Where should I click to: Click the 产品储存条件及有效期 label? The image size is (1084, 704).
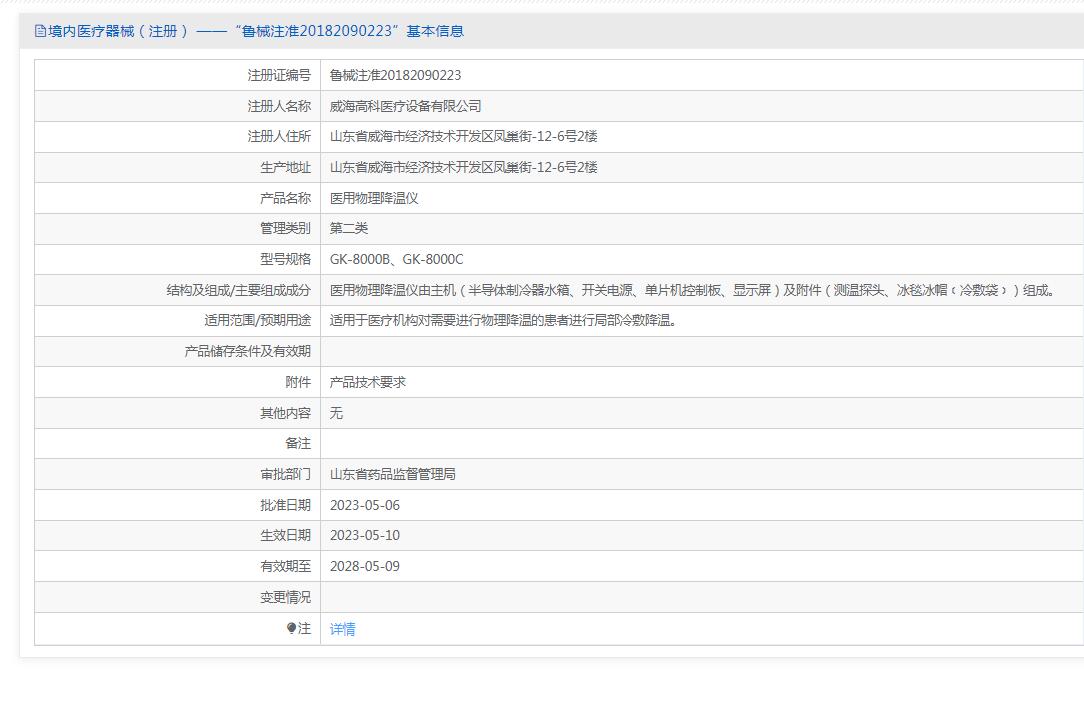pyautogui.click(x=247, y=351)
